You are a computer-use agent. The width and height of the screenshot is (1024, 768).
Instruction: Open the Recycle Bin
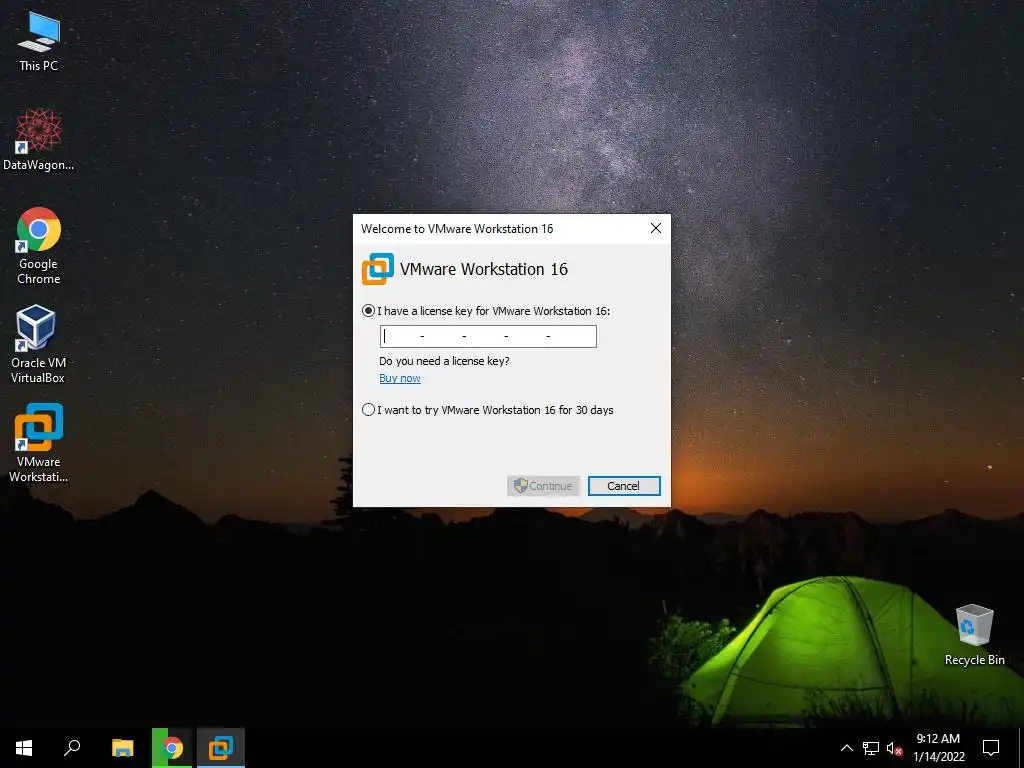974,635
